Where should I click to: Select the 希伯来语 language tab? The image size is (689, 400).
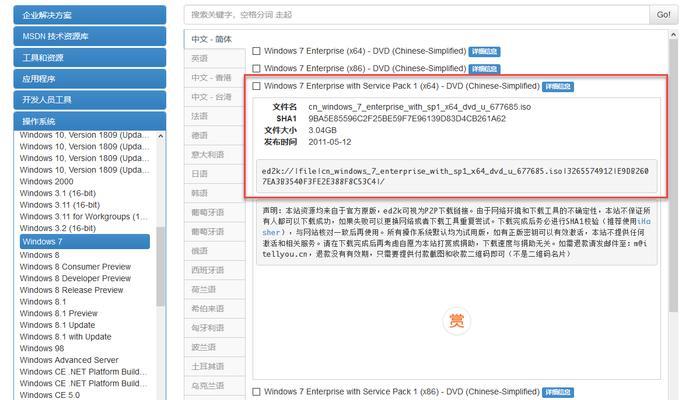[x=214, y=309]
